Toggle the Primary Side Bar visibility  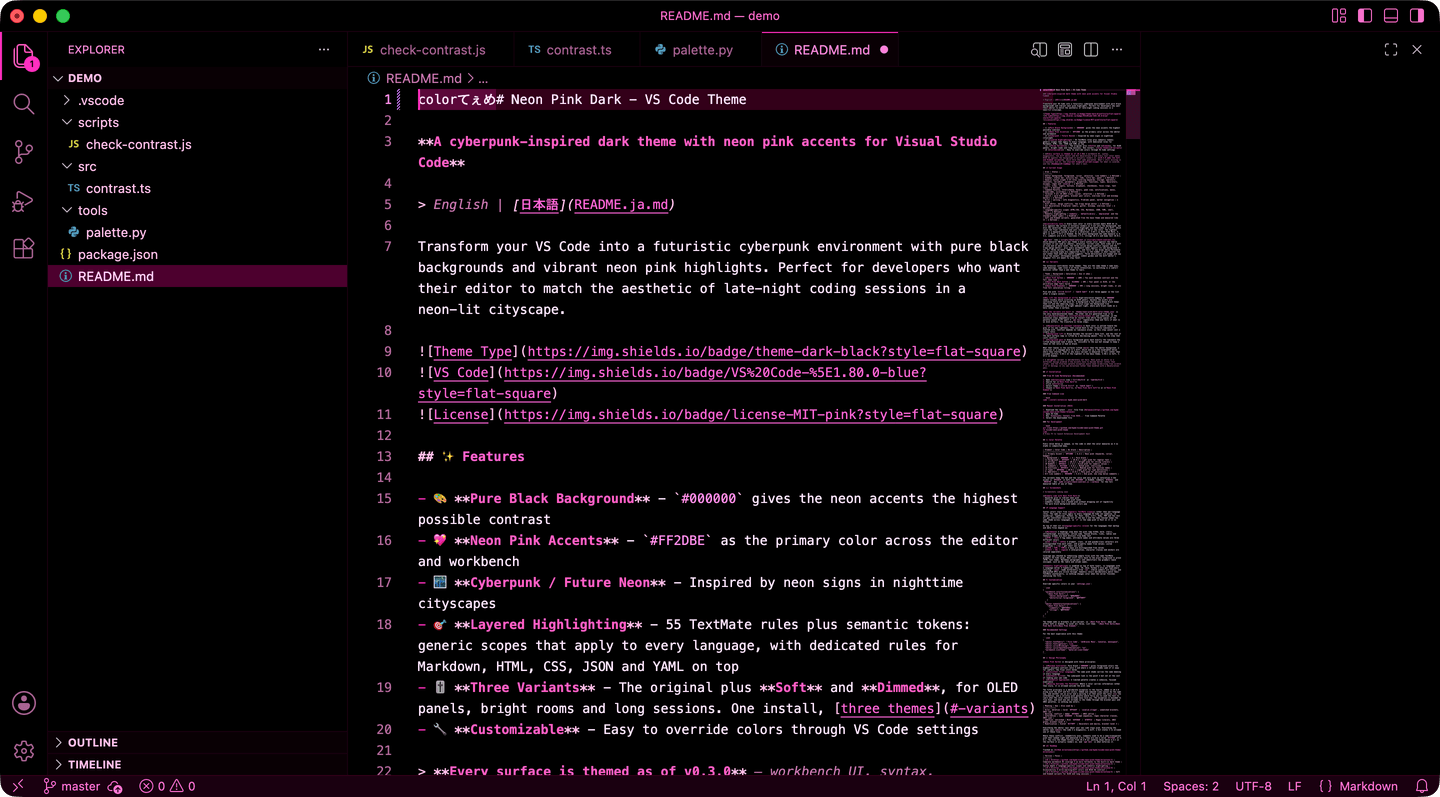click(x=1365, y=16)
